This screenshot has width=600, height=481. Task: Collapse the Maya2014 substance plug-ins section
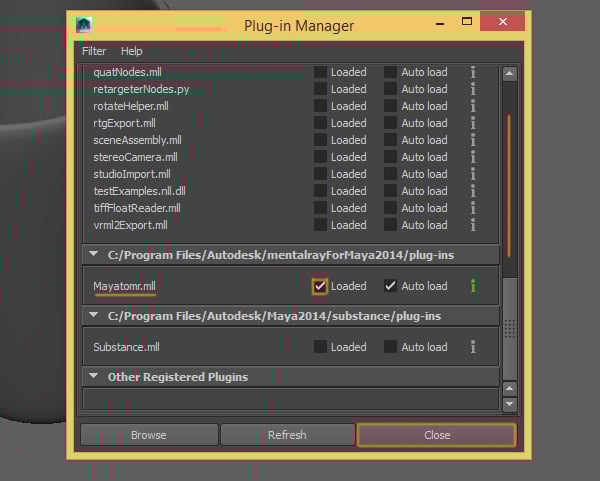click(93, 316)
